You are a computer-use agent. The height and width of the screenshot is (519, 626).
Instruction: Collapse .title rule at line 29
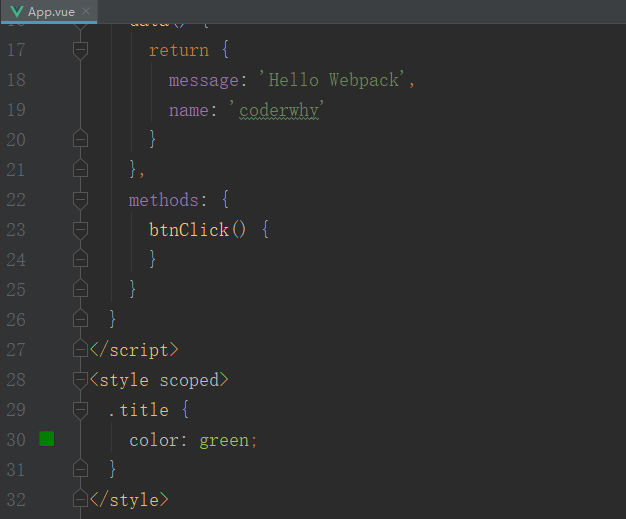click(x=80, y=410)
